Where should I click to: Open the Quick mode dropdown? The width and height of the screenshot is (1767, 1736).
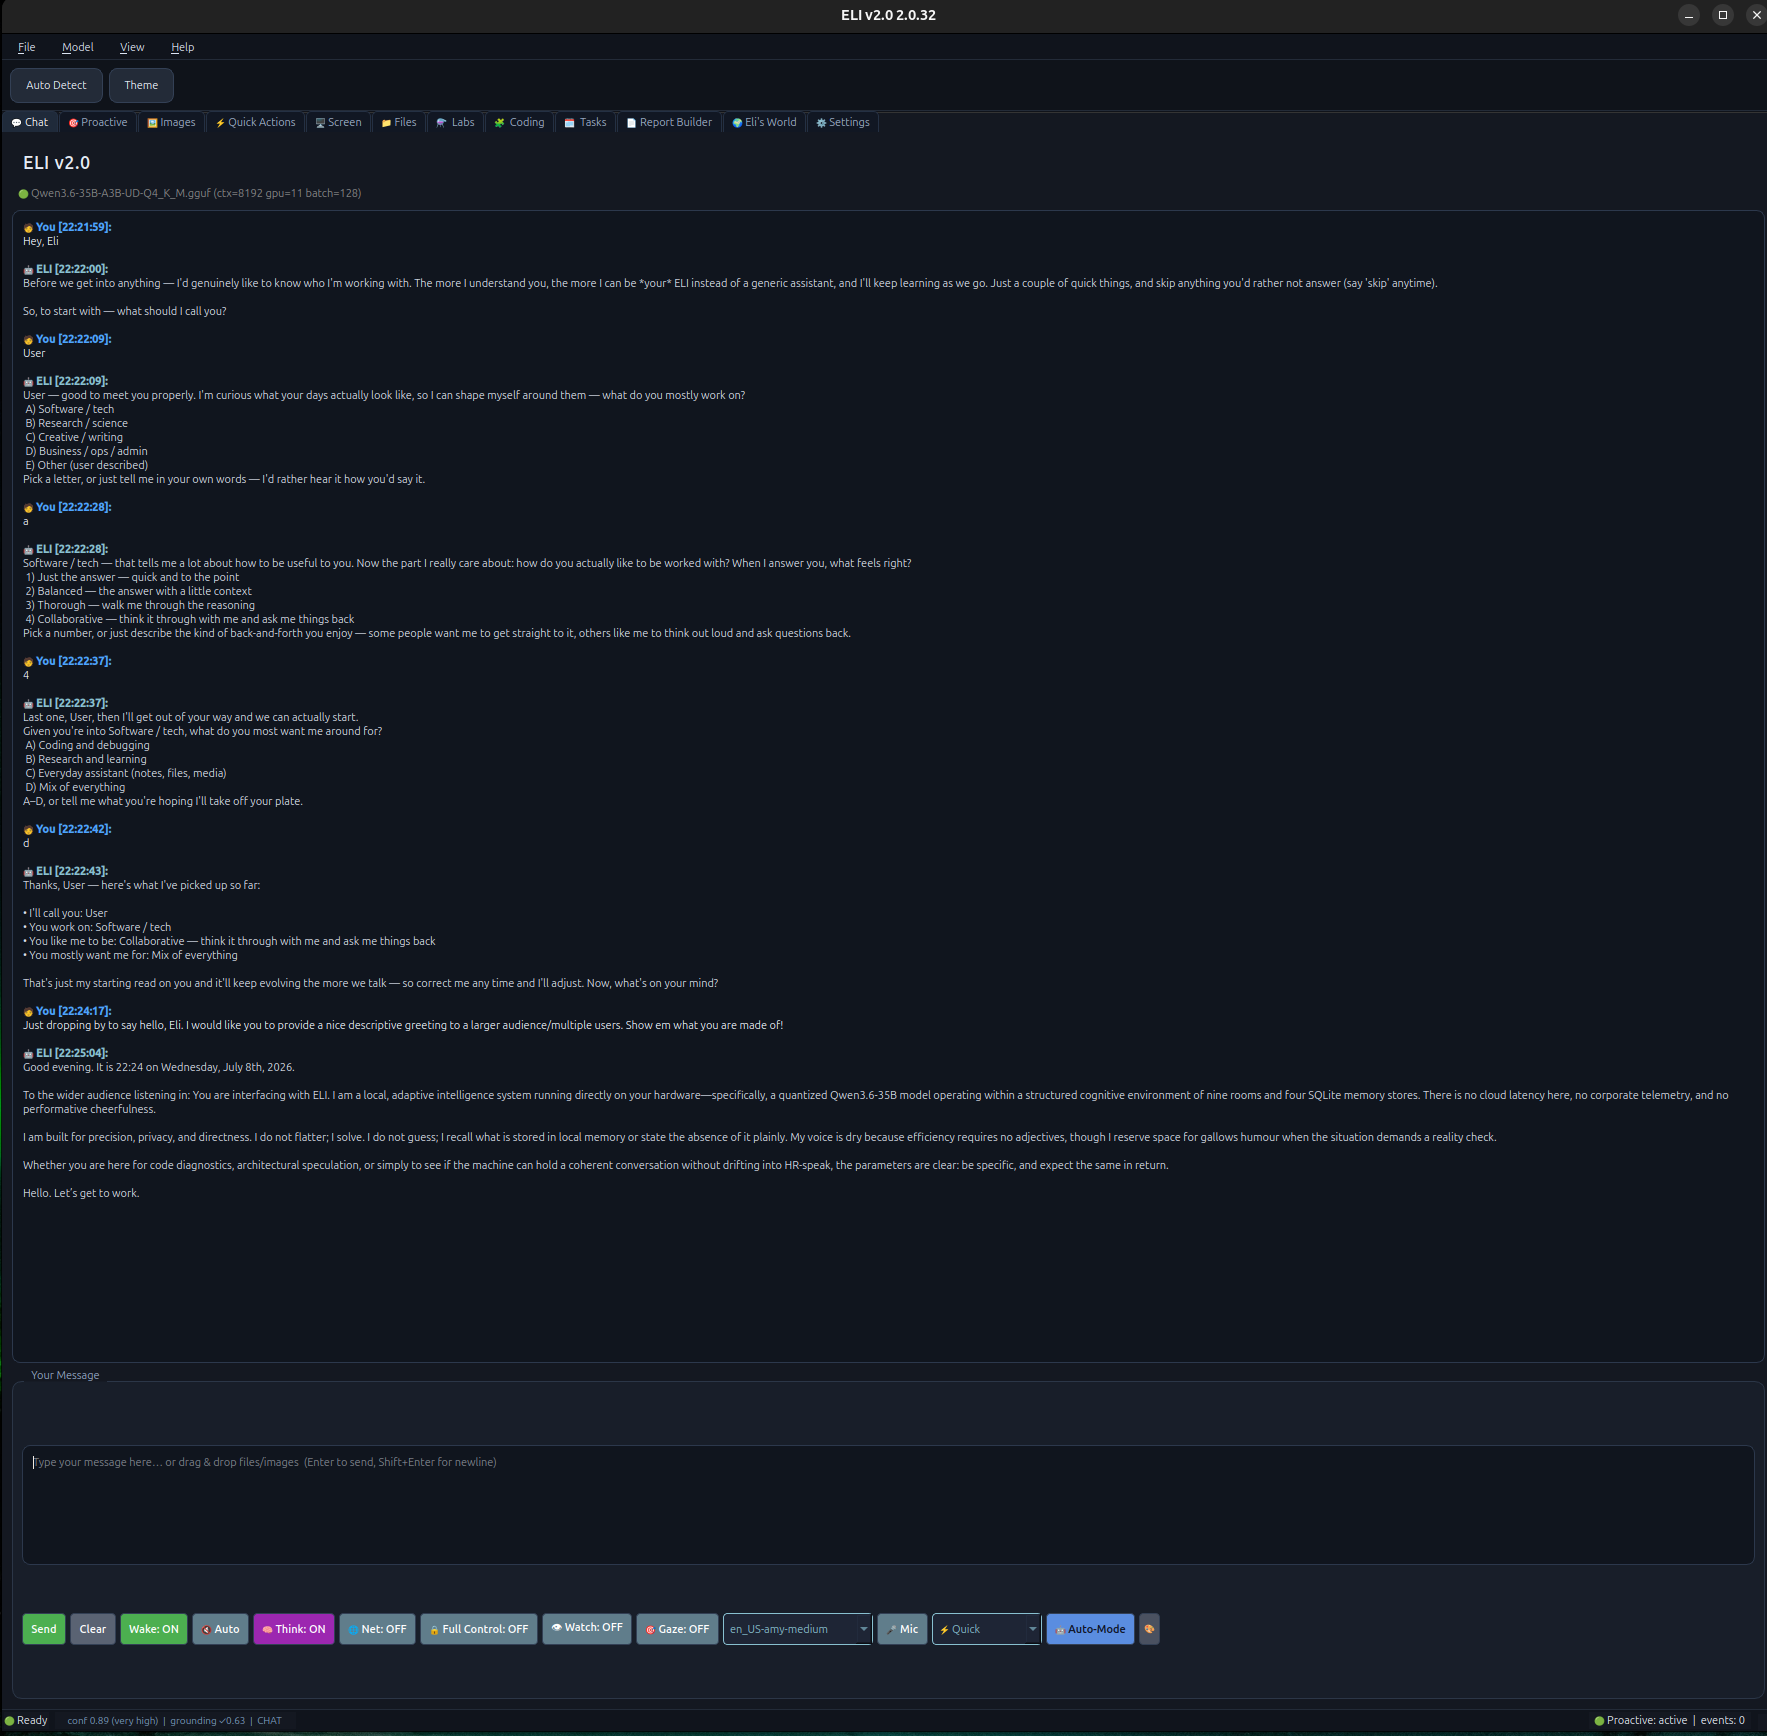tap(987, 1629)
